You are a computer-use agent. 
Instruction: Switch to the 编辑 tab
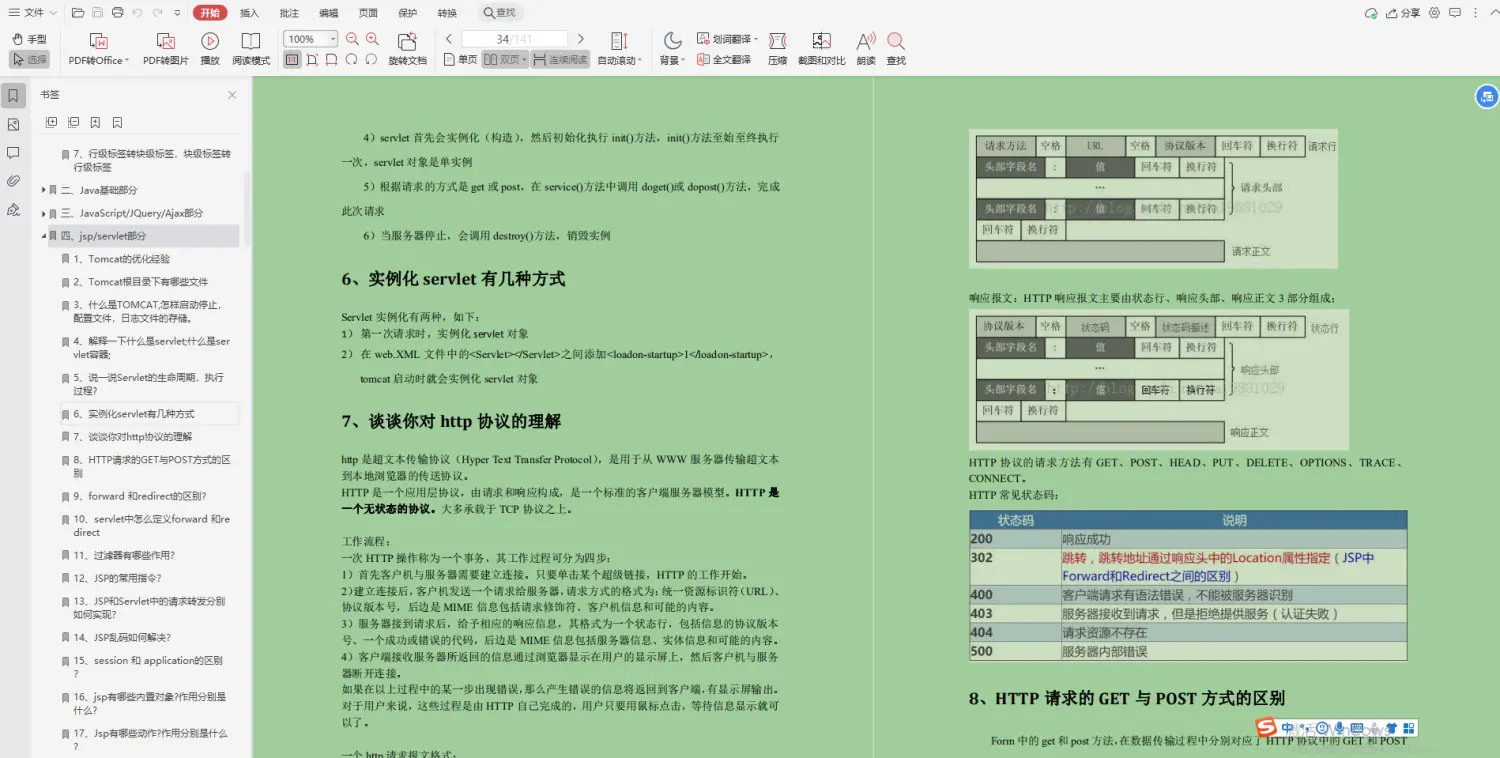pyautogui.click(x=329, y=13)
